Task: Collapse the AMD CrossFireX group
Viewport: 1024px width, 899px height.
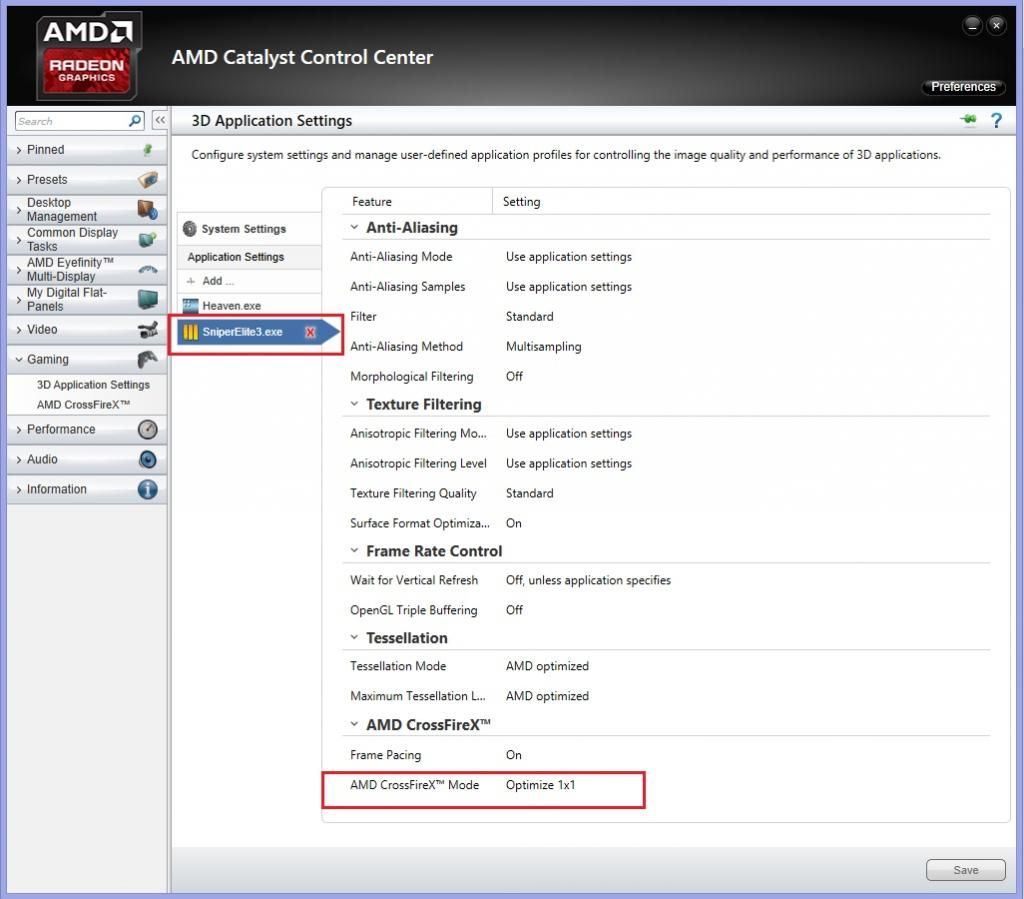Action: coord(354,725)
